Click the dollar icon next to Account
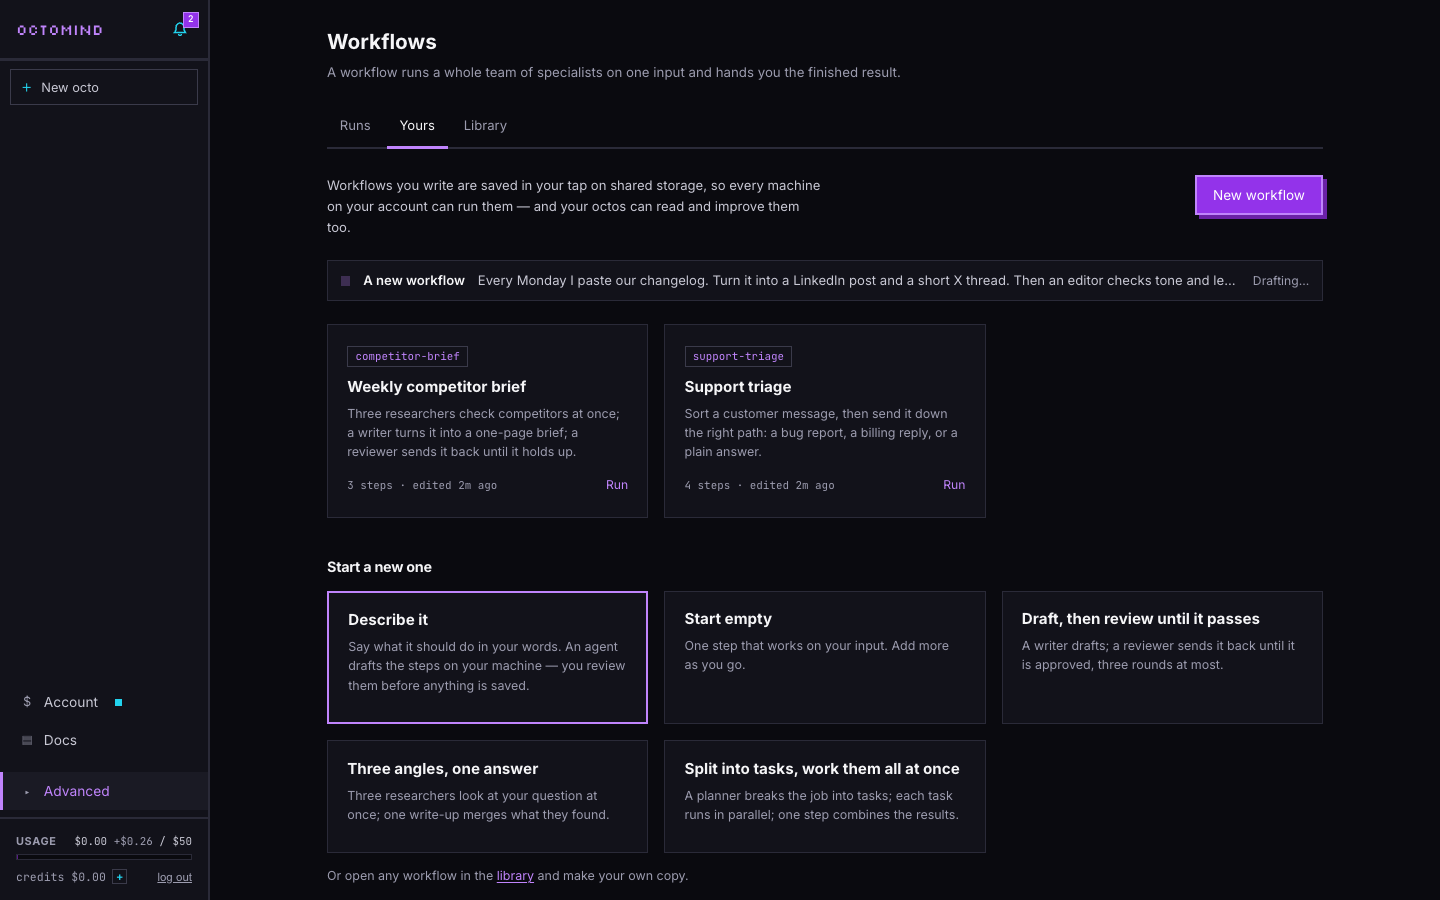 pyautogui.click(x=27, y=702)
